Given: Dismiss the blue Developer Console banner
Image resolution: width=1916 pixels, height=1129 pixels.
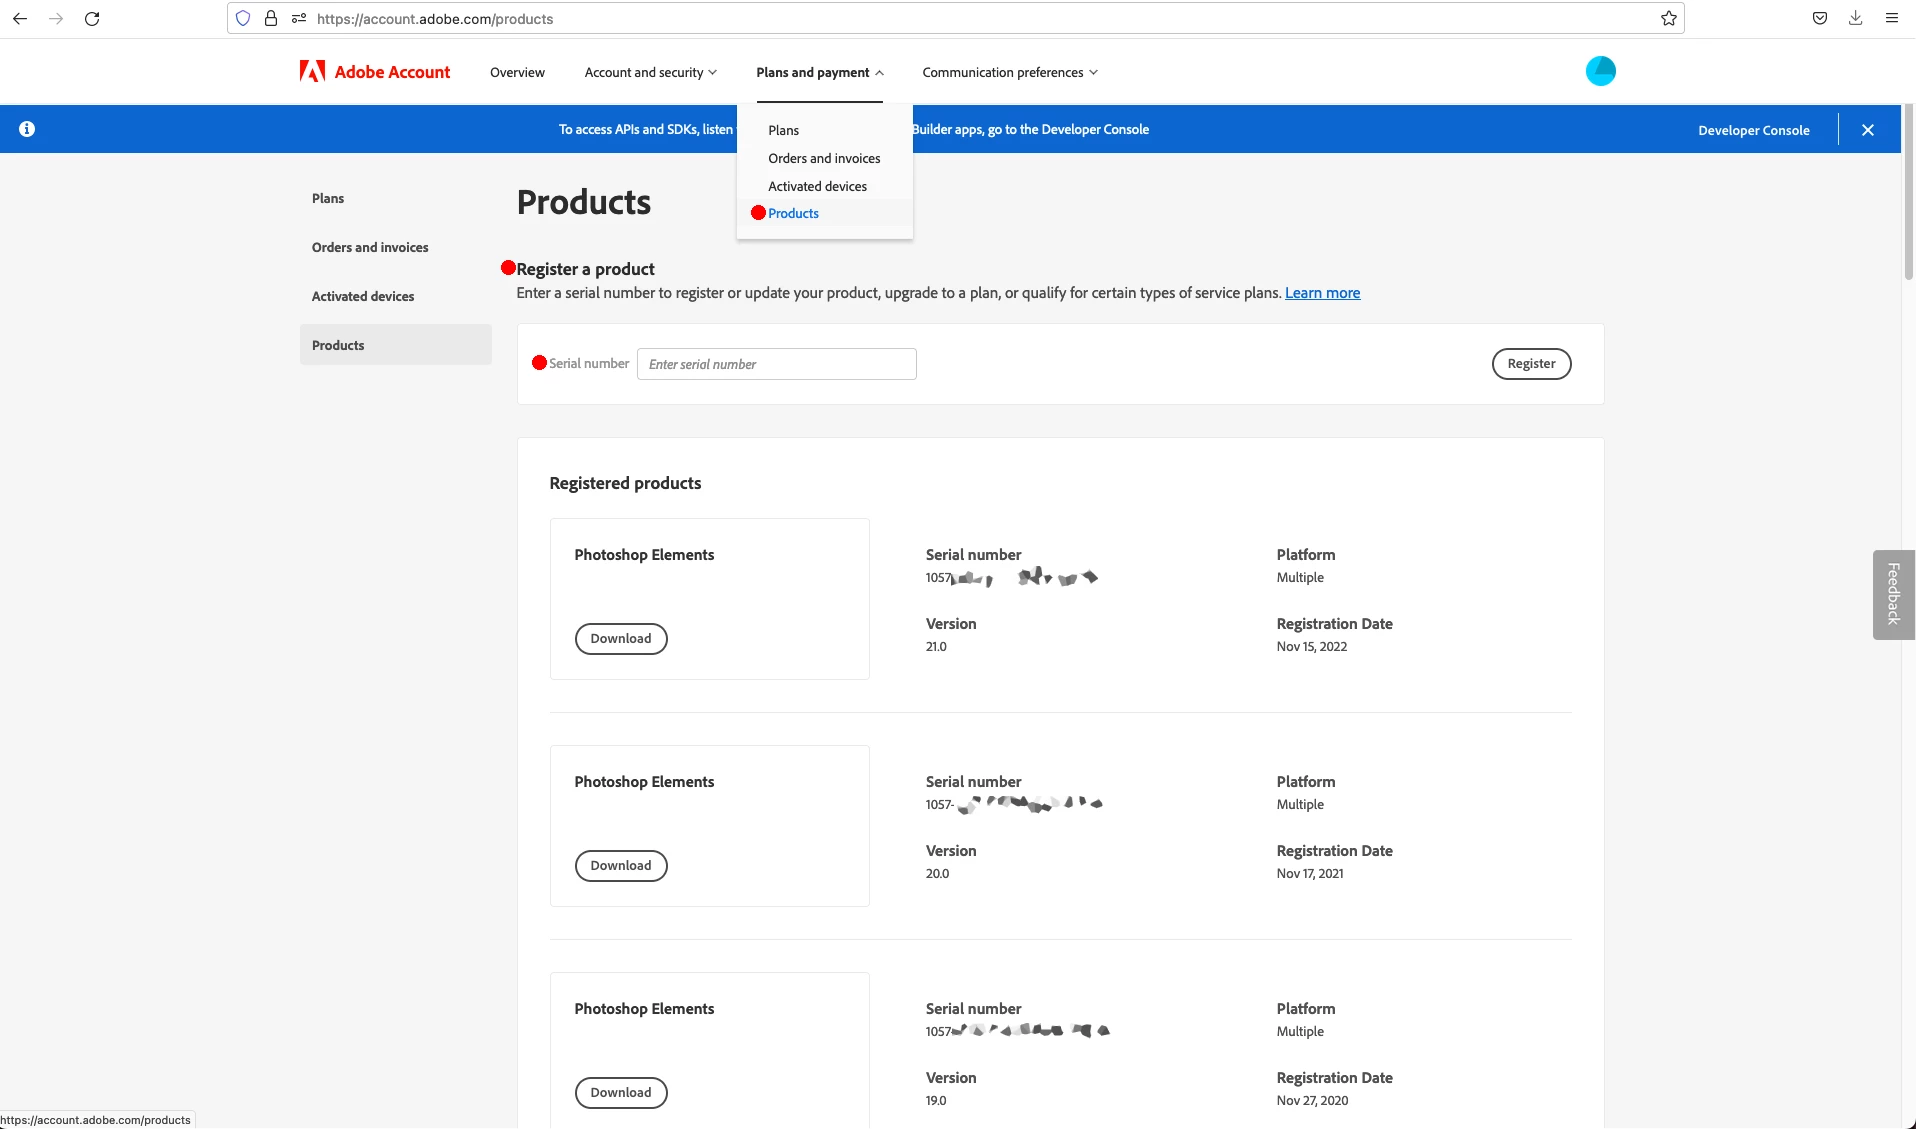Looking at the screenshot, I should pyautogui.click(x=1868, y=130).
